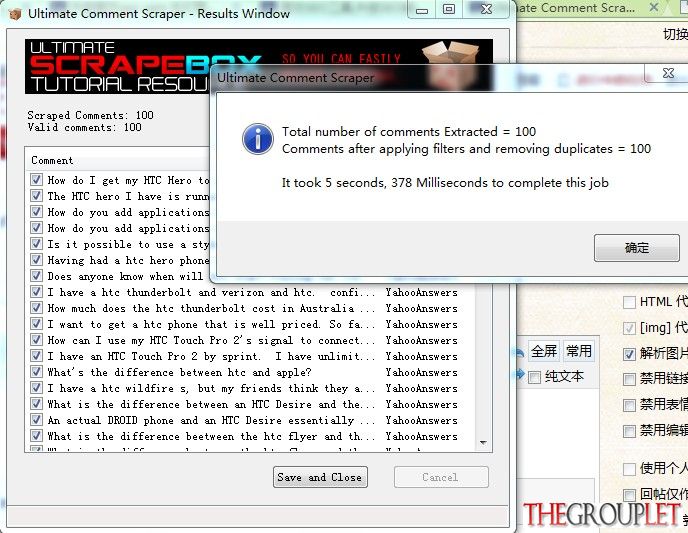Viewport: 688px width, 533px height.
Task: Click YahooAnswers source in the htc wildfire row
Action: pos(421,388)
